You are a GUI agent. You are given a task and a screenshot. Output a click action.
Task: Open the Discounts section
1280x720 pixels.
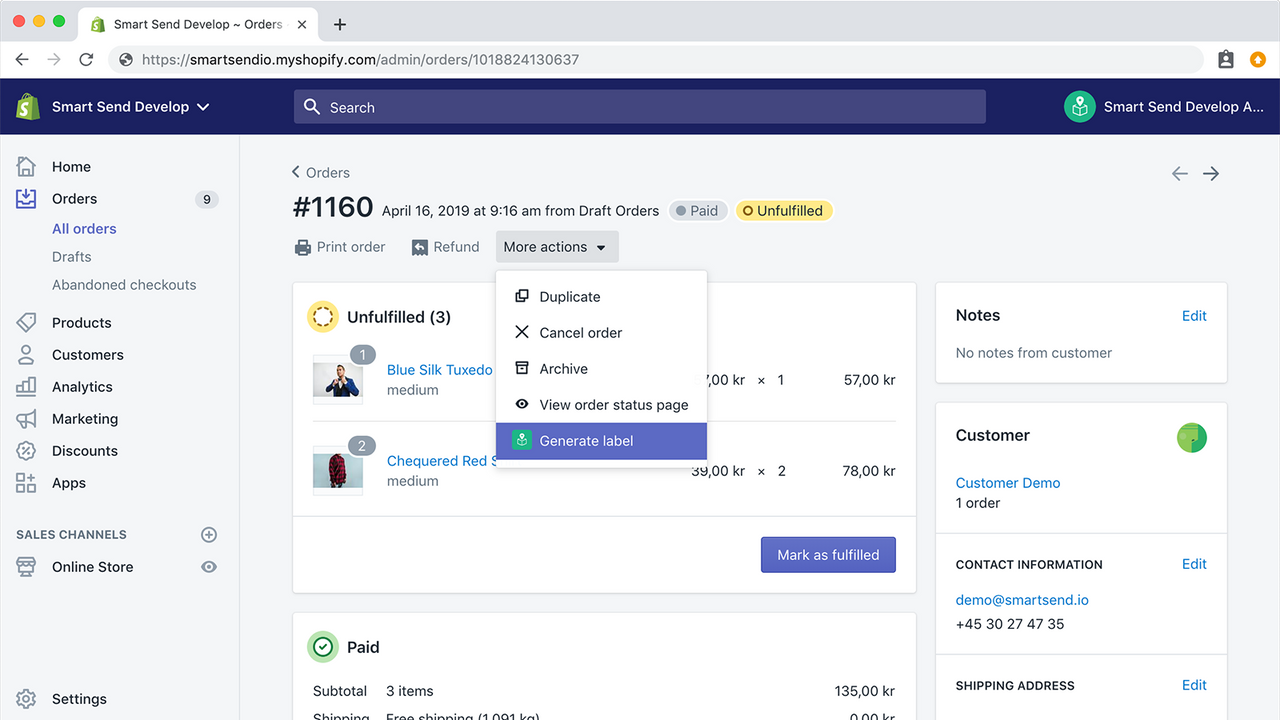click(x=82, y=450)
